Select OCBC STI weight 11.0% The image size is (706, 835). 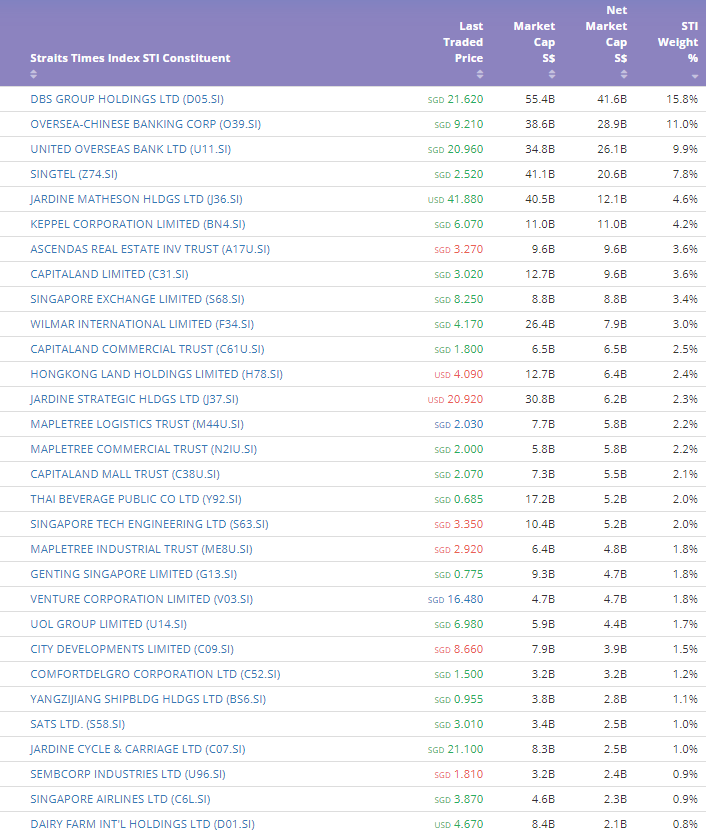coord(682,125)
